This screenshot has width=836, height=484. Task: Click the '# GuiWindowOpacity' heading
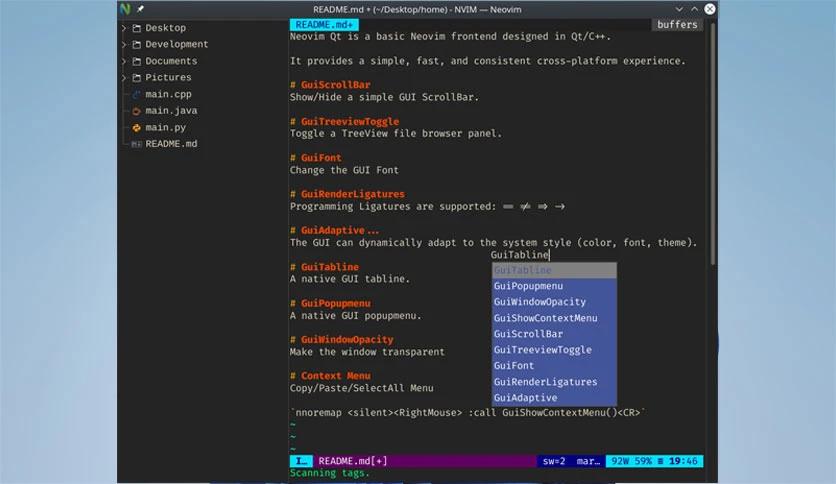click(342, 340)
